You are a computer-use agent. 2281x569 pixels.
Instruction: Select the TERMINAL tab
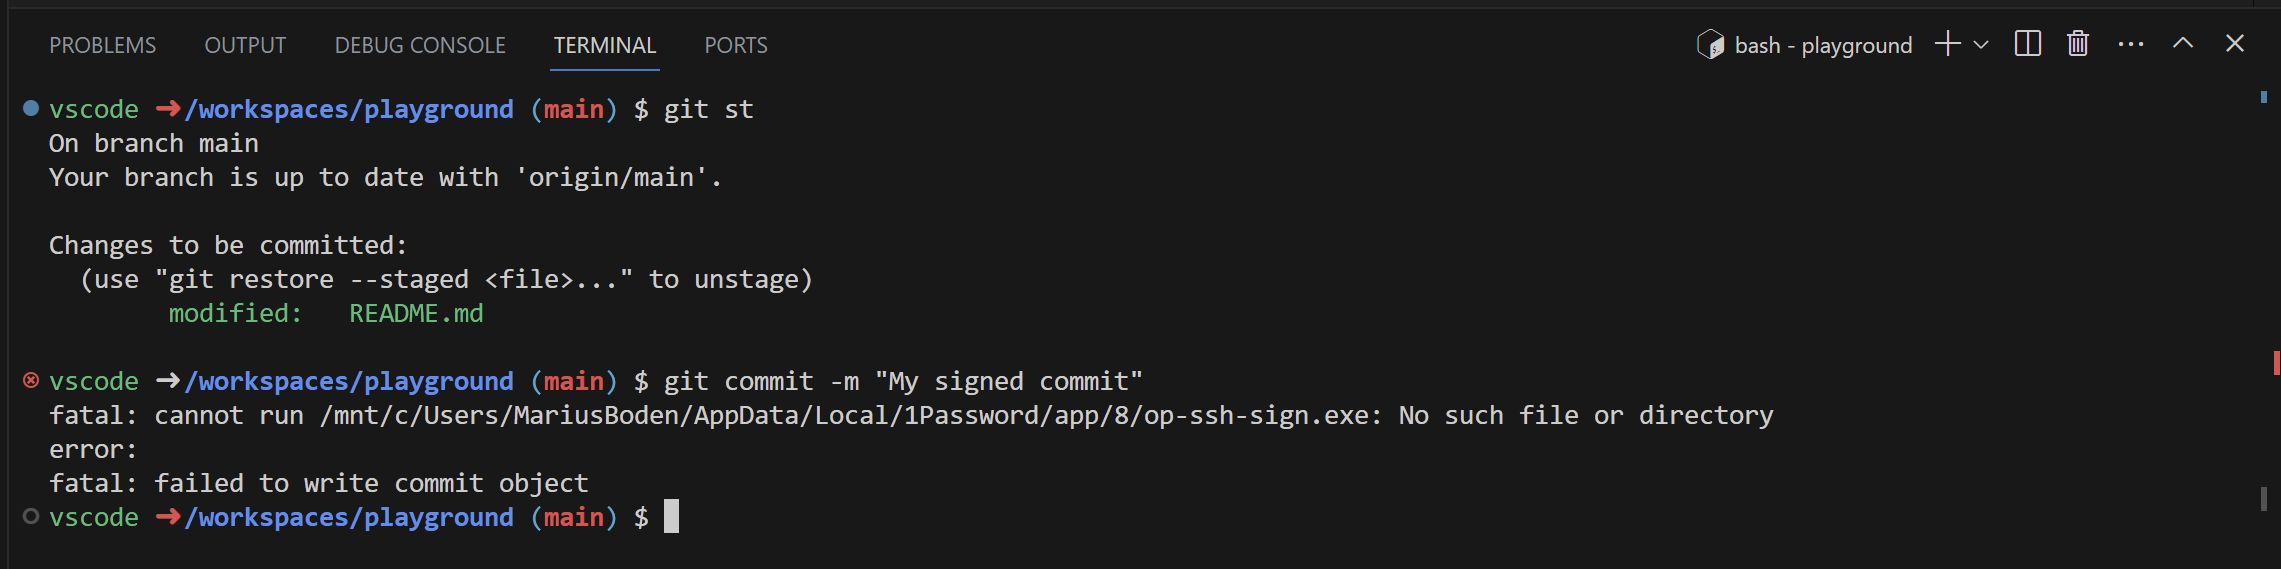pos(605,45)
